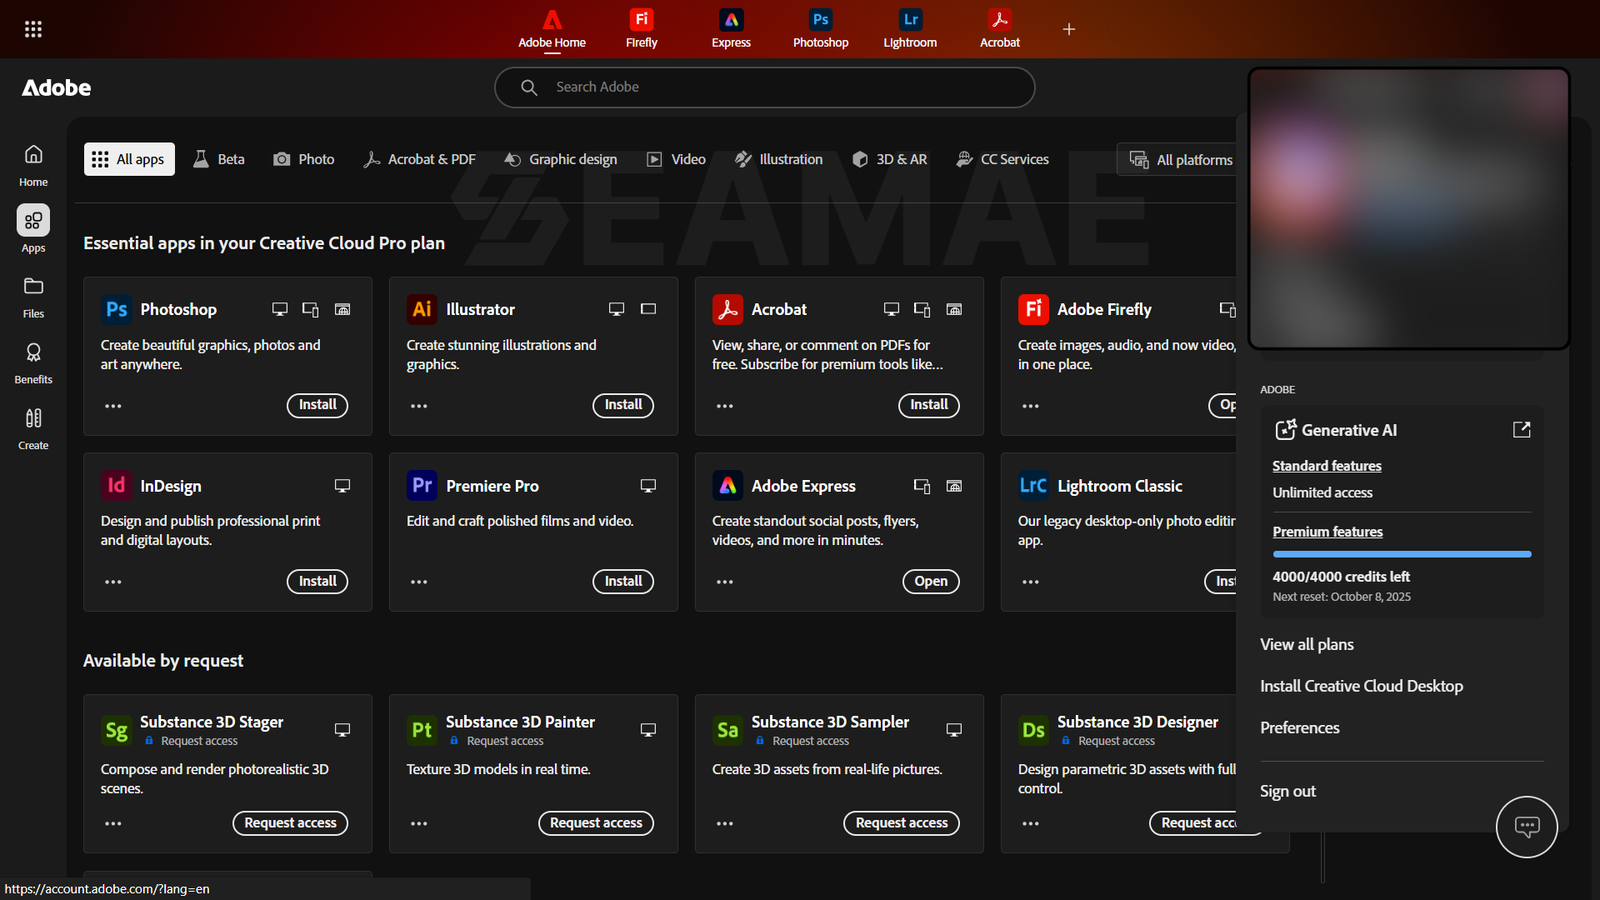Open more options for Acrobat card
Viewport: 1600px width, 900px height.
tap(725, 406)
